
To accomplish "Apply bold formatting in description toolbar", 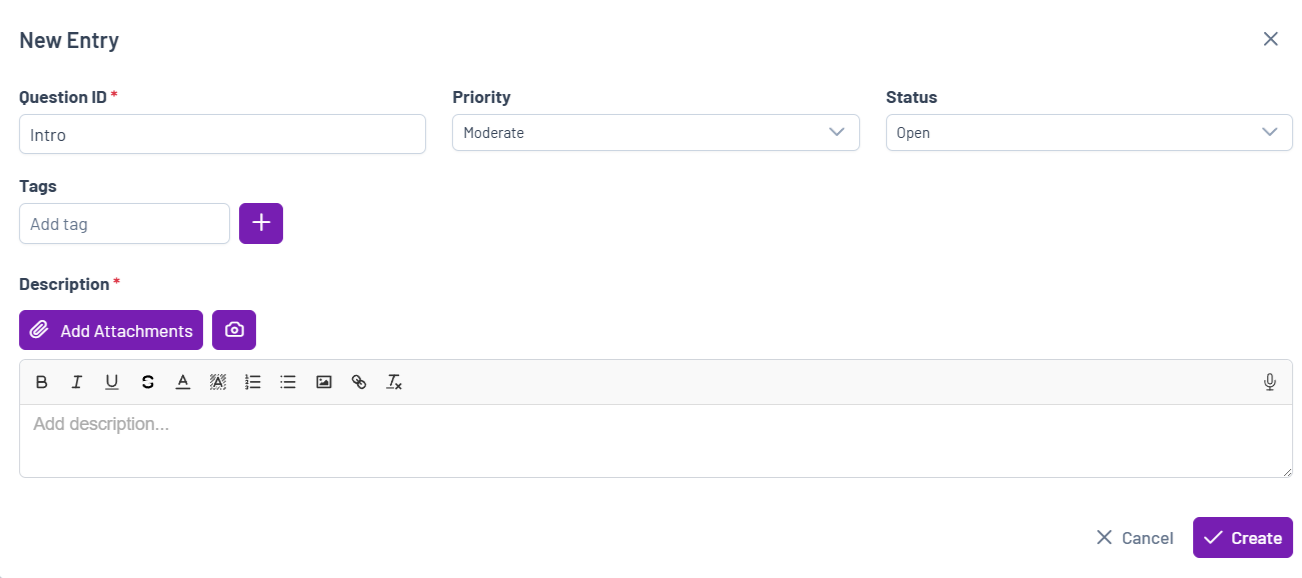I will [41, 382].
